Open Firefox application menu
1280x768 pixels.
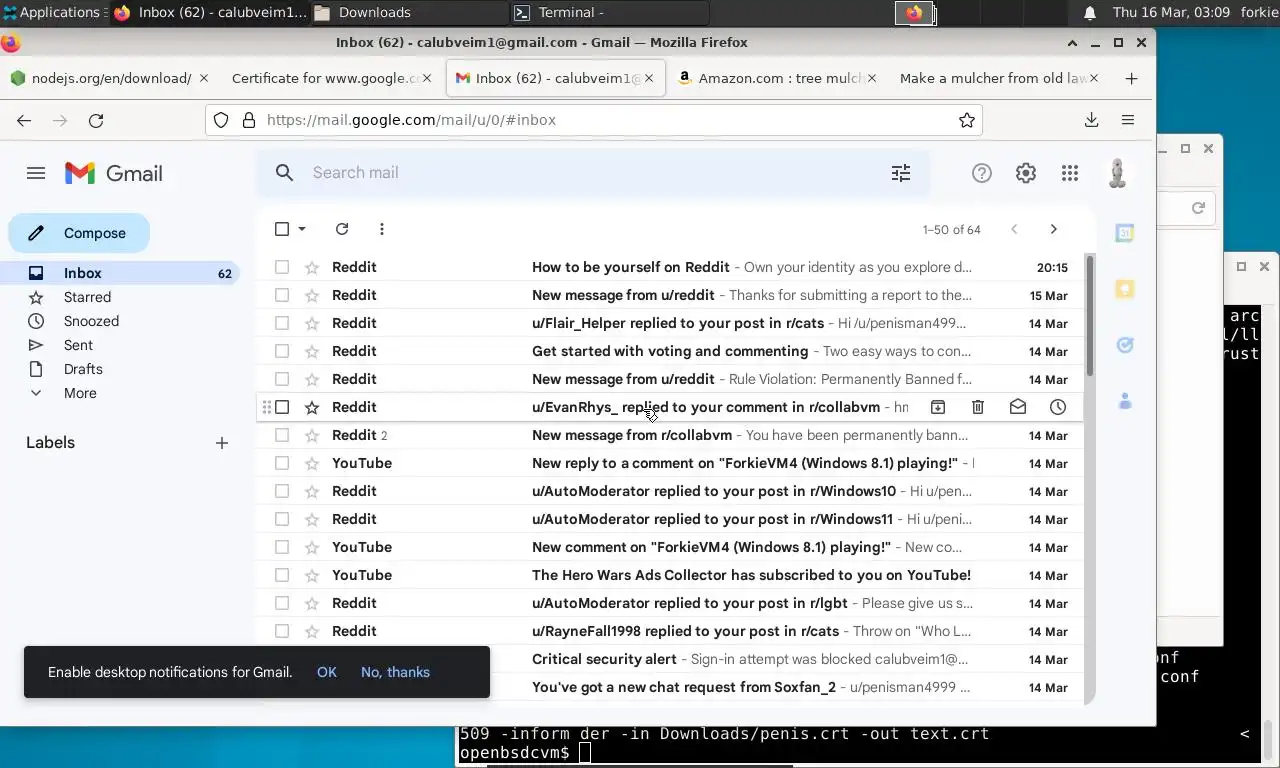tap(1128, 120)
